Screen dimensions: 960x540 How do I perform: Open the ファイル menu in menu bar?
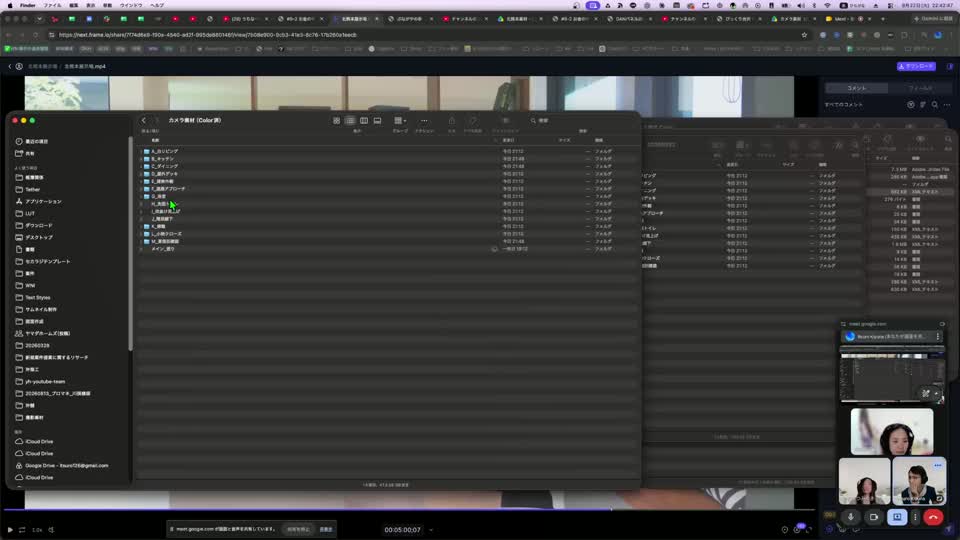pyautogui.click(x=52, y=5)
